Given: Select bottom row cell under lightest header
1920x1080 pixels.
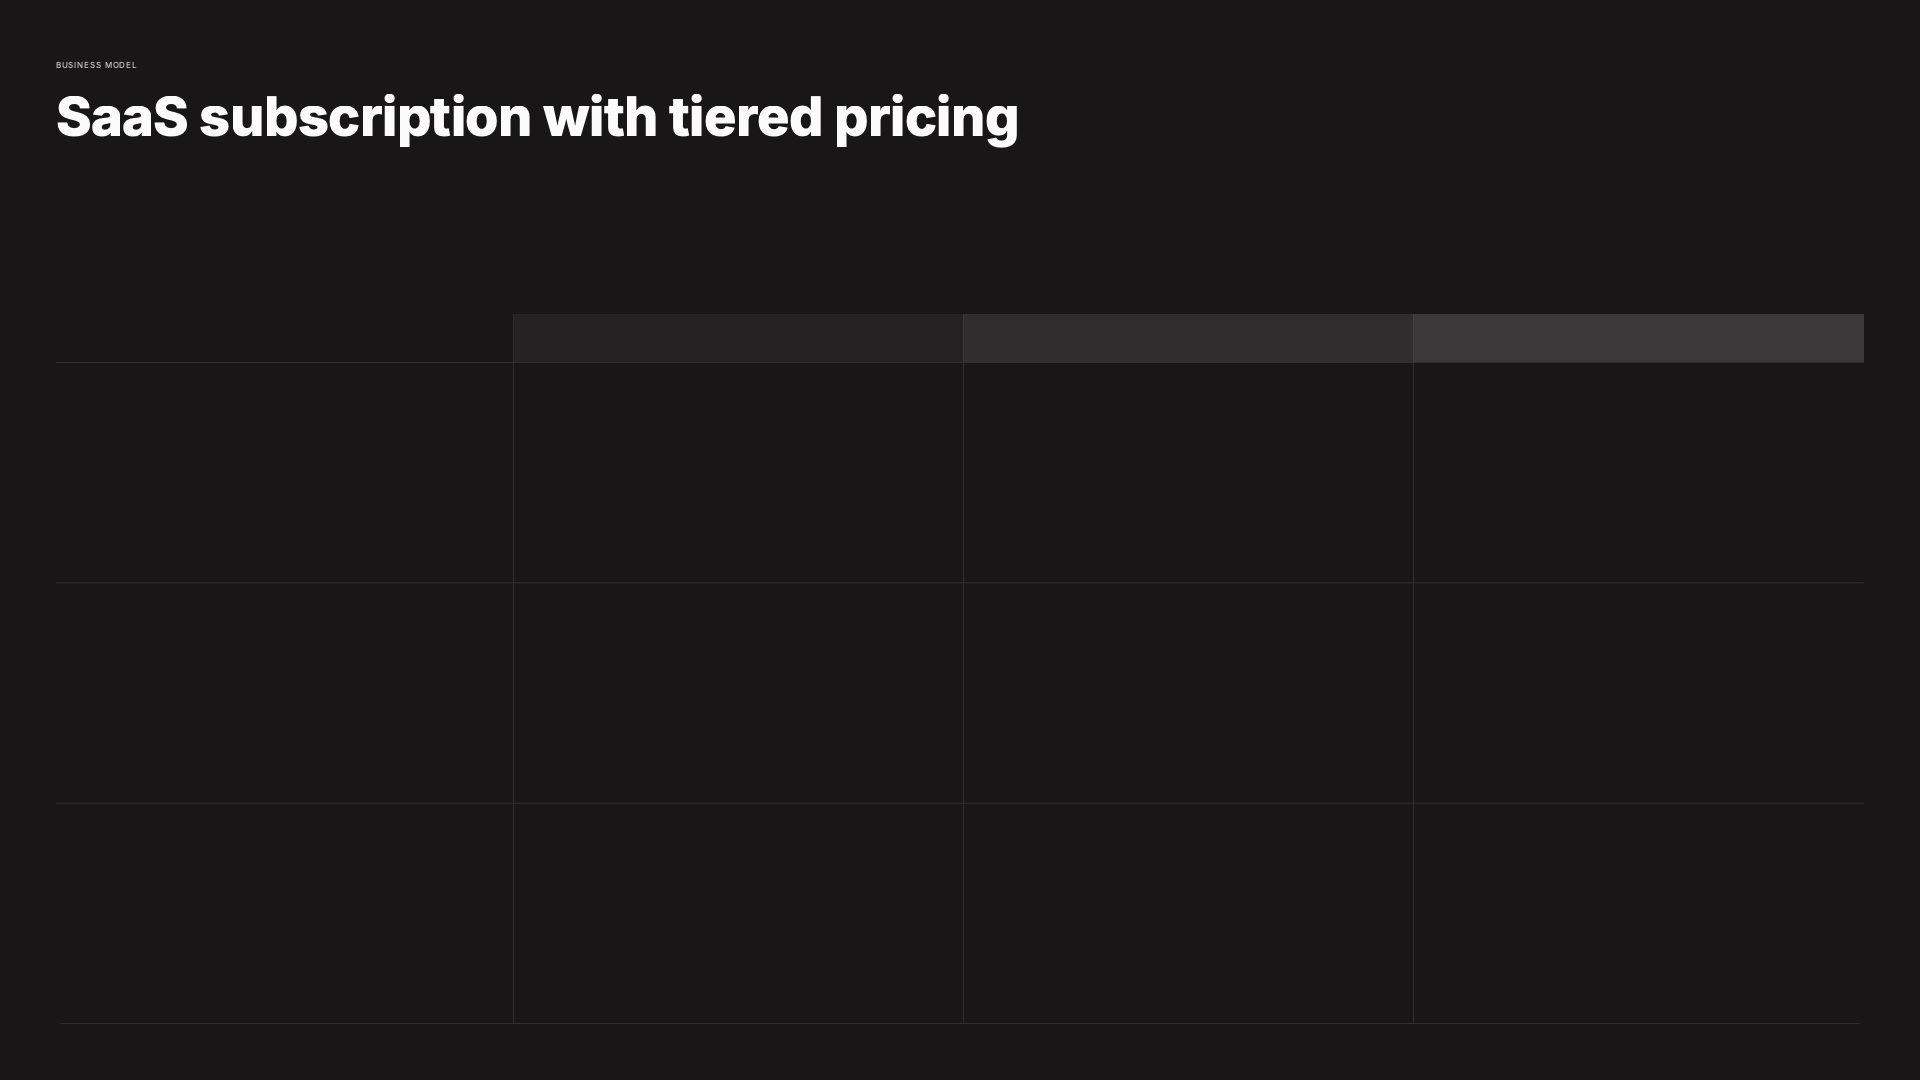Looking at the screenshot, I should pos(1638,912).
